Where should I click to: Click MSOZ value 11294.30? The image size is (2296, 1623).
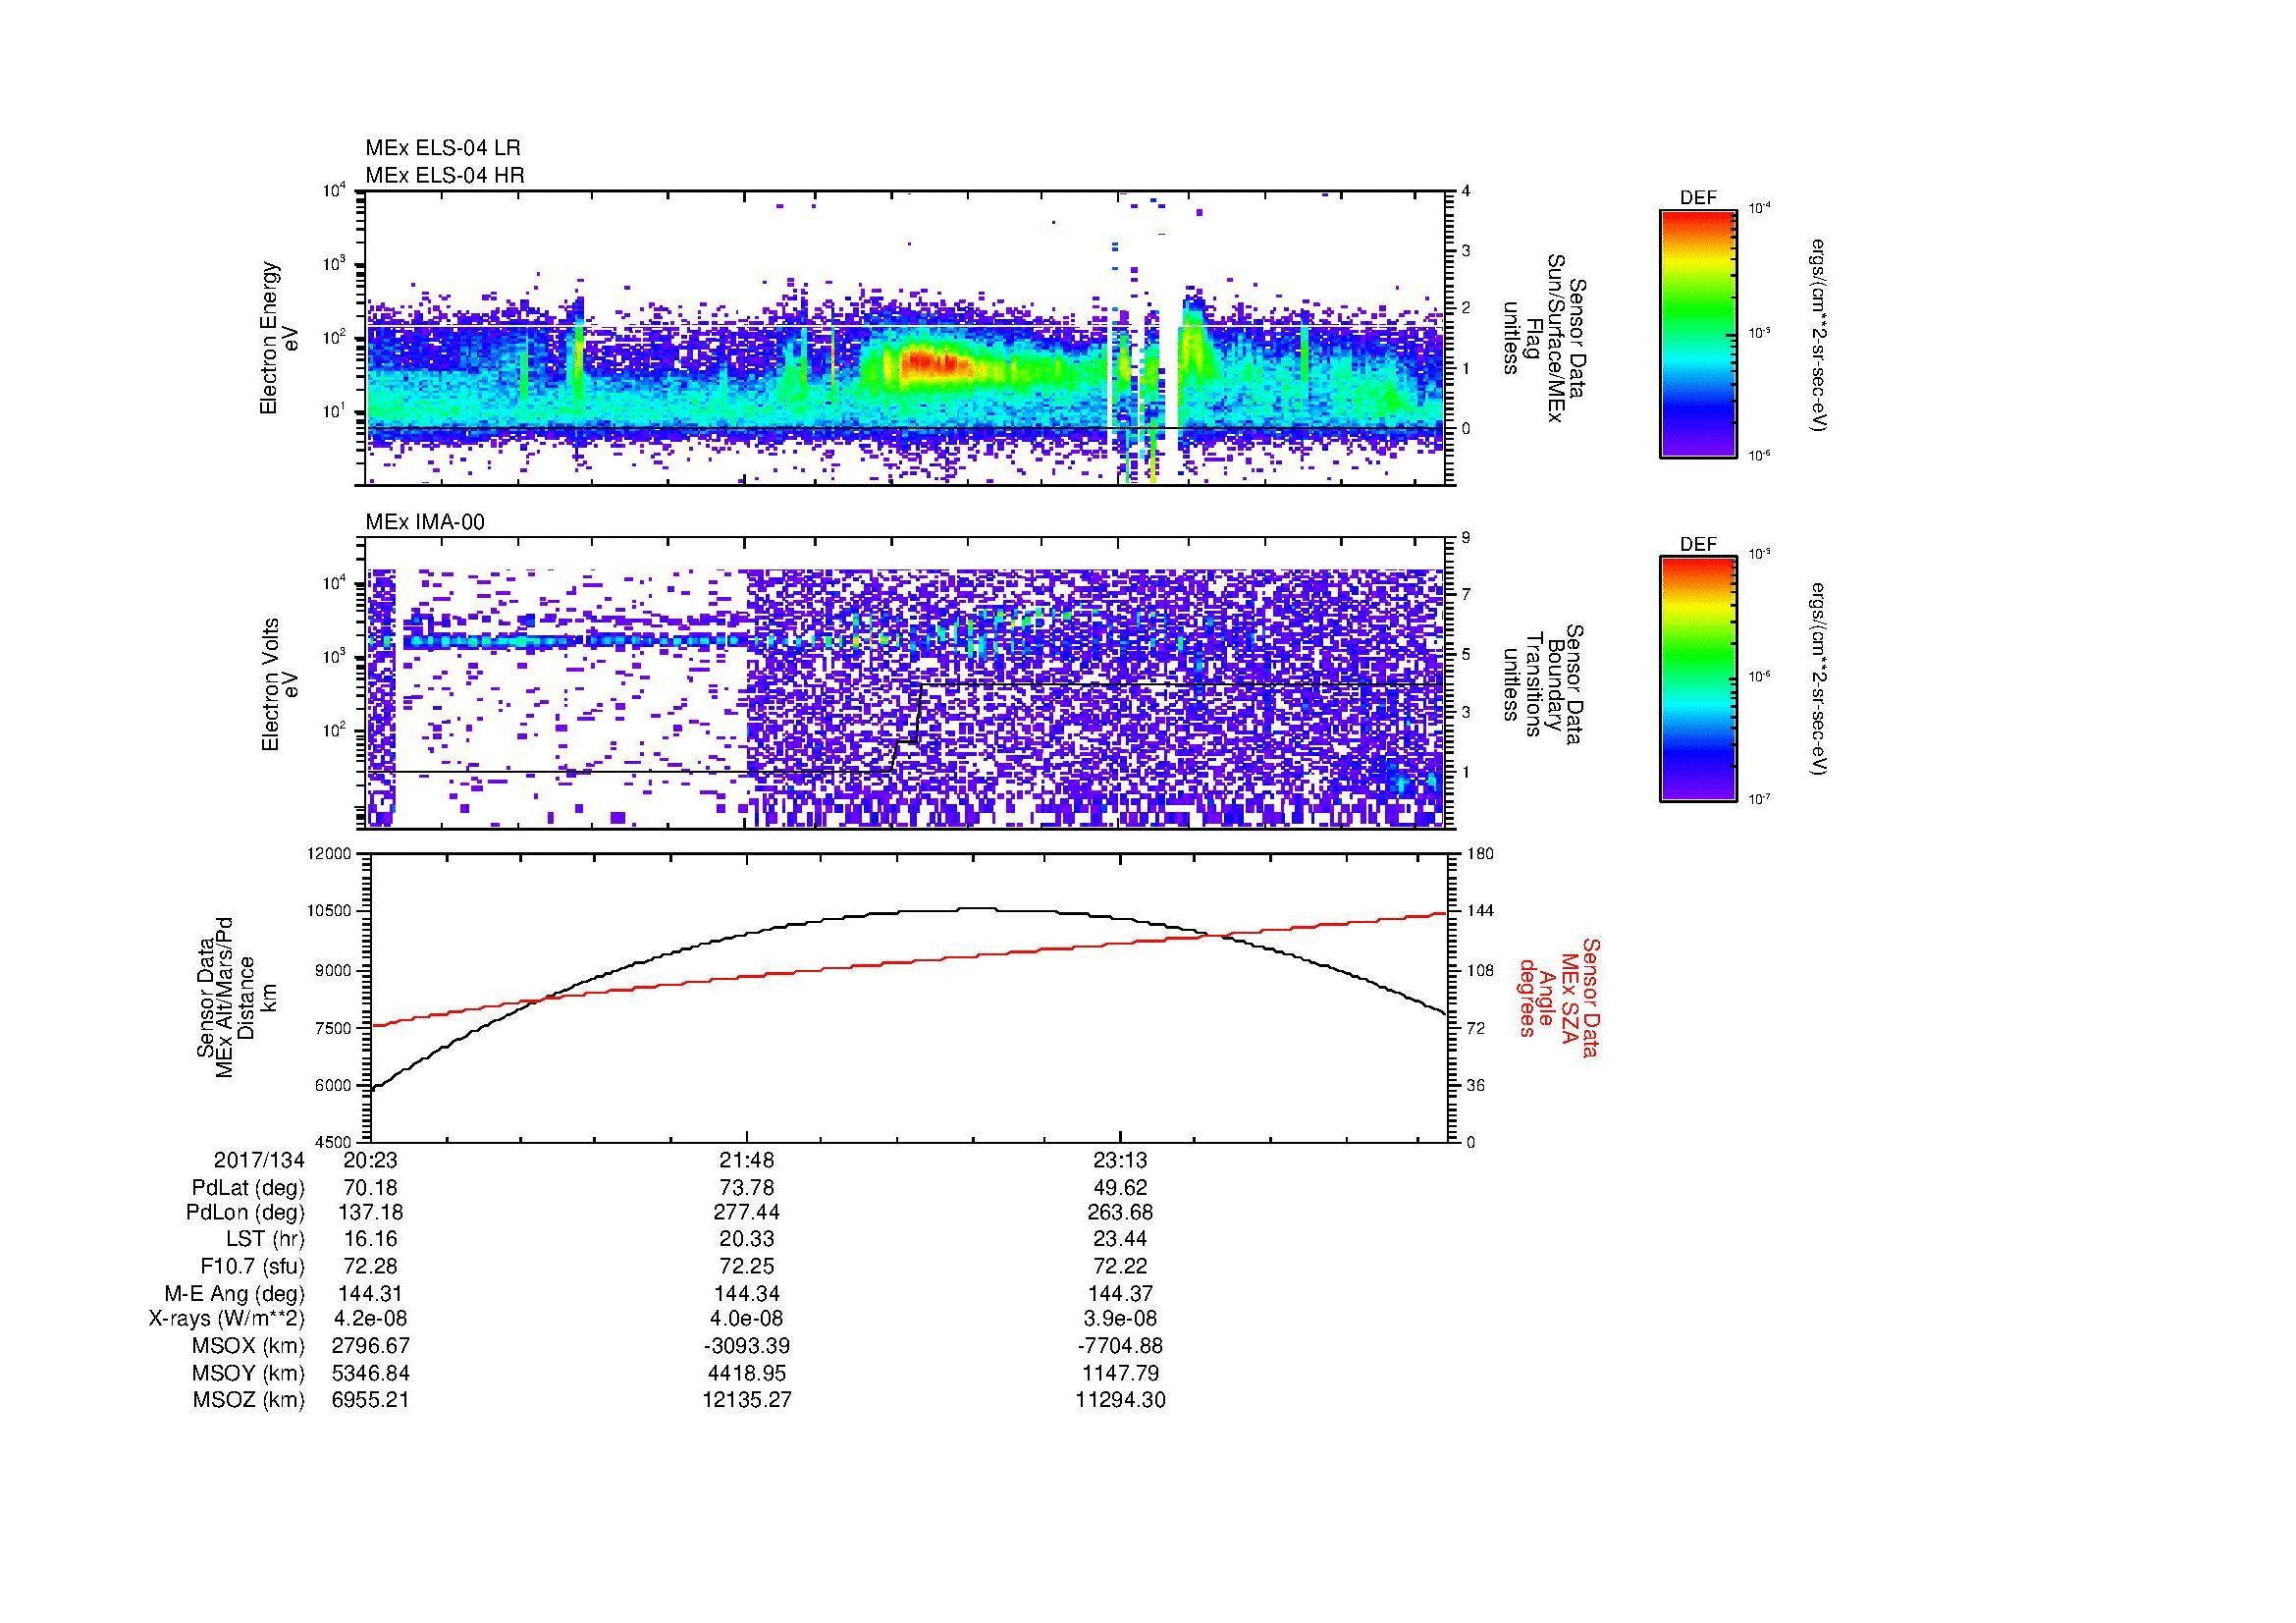(x=1120, y=1400)
